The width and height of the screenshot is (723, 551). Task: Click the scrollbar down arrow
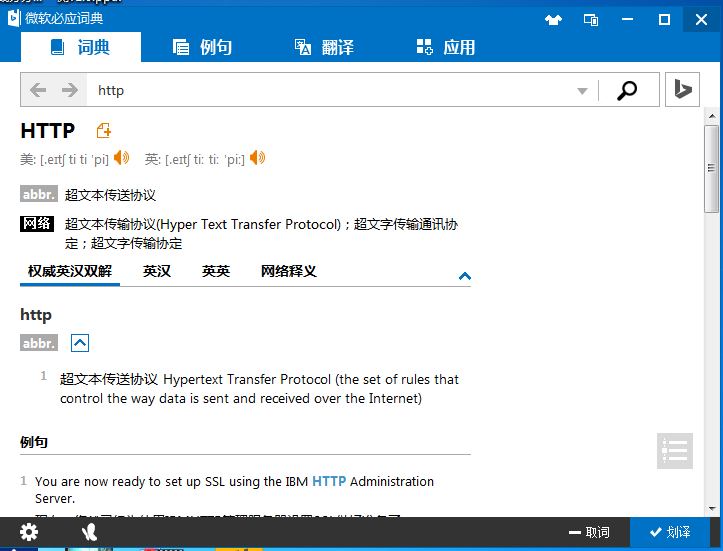coord(712,509)
